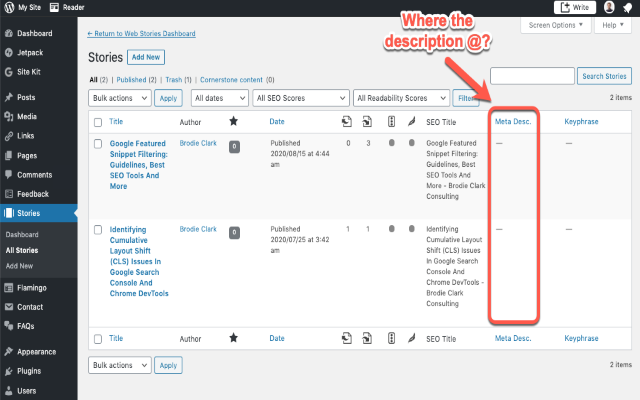Check the Identifying Cumulative Layout Shift story checkbox

(x=98, y=229)
